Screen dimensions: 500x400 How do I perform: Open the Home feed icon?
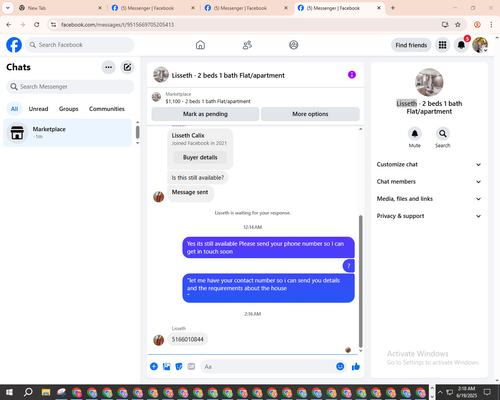(200, 45)
